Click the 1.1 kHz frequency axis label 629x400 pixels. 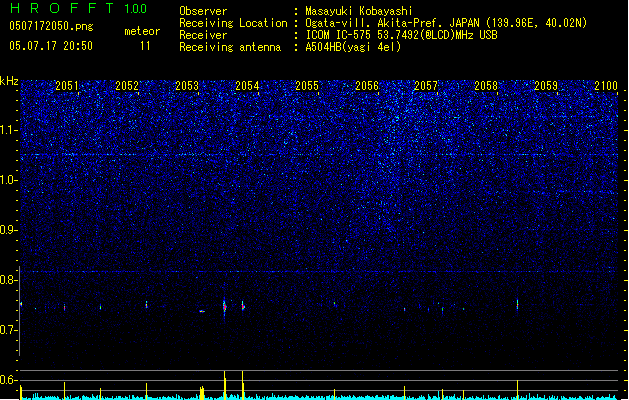click(x=9, y=130)
